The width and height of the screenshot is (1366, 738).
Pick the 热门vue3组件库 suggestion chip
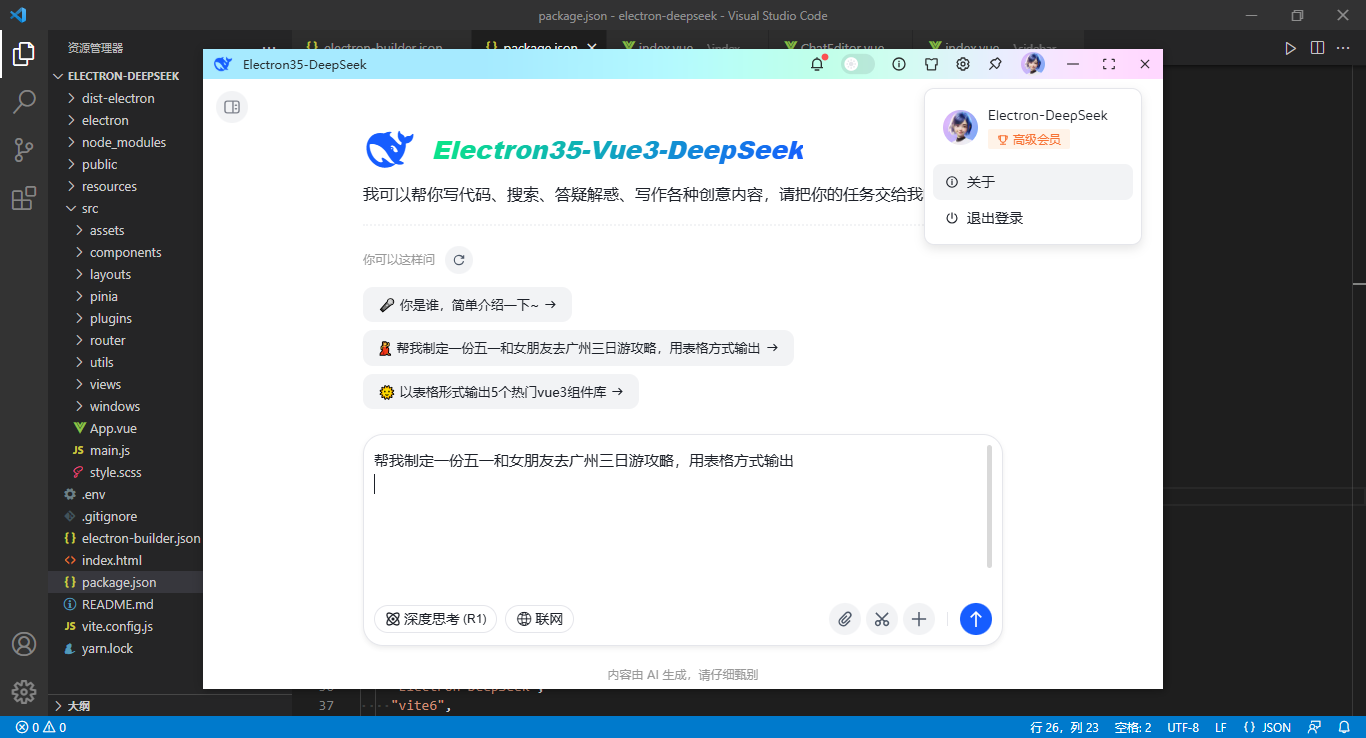pyautogui.click(x=500, y=392)
